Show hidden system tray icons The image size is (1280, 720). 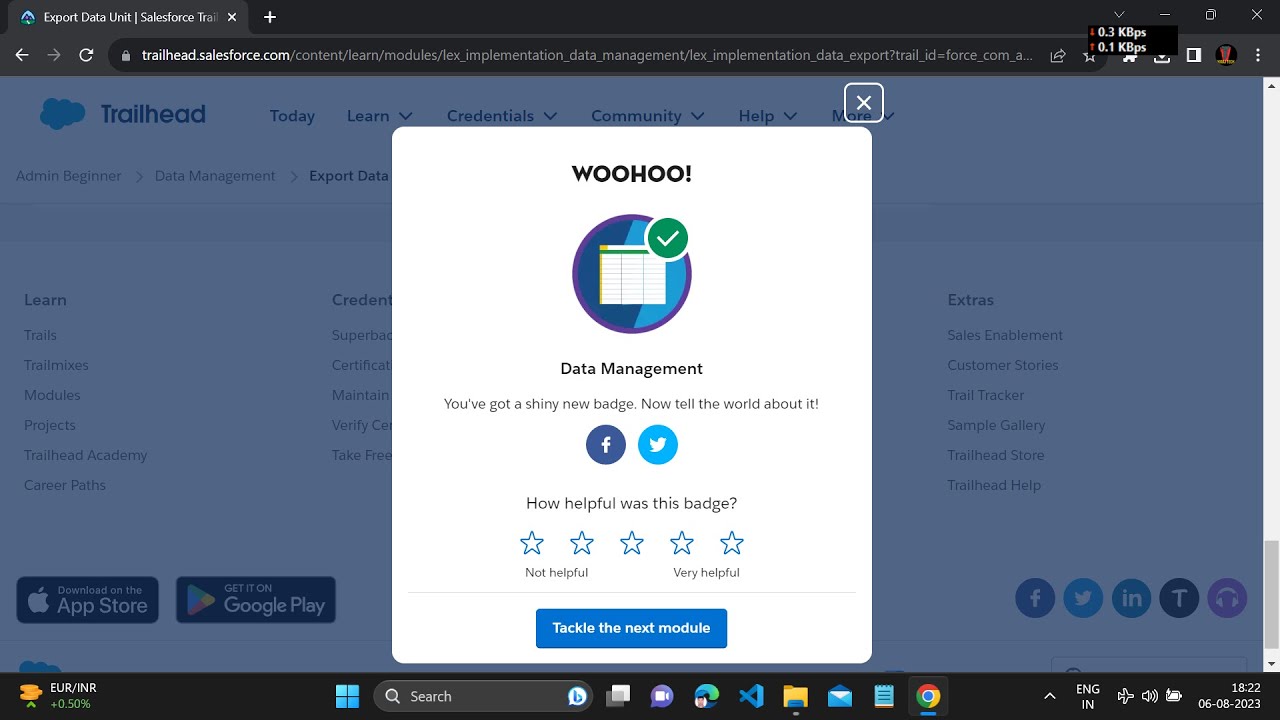pyautogui.click(x=1049, y=696)
